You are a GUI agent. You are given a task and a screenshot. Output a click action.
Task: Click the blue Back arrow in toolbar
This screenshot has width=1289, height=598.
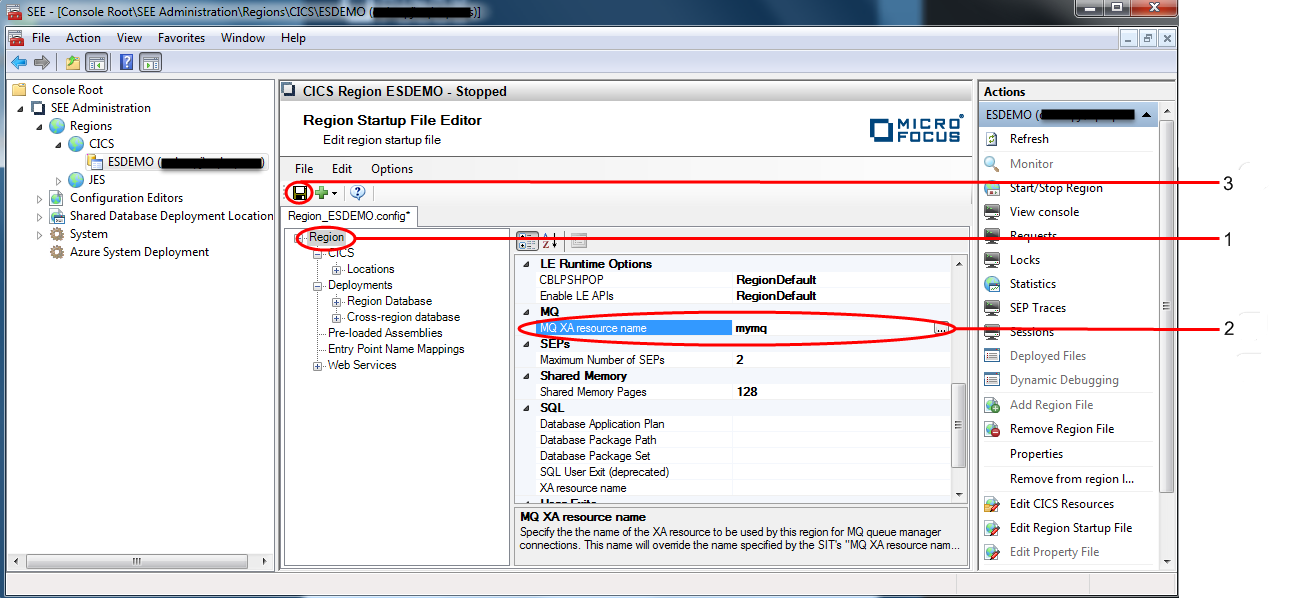19,62
